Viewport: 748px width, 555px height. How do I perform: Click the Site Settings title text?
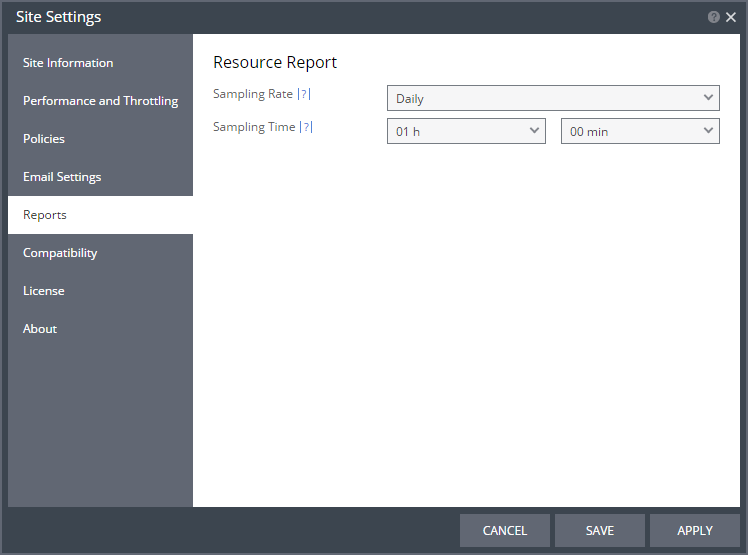(x=59, y=17)
